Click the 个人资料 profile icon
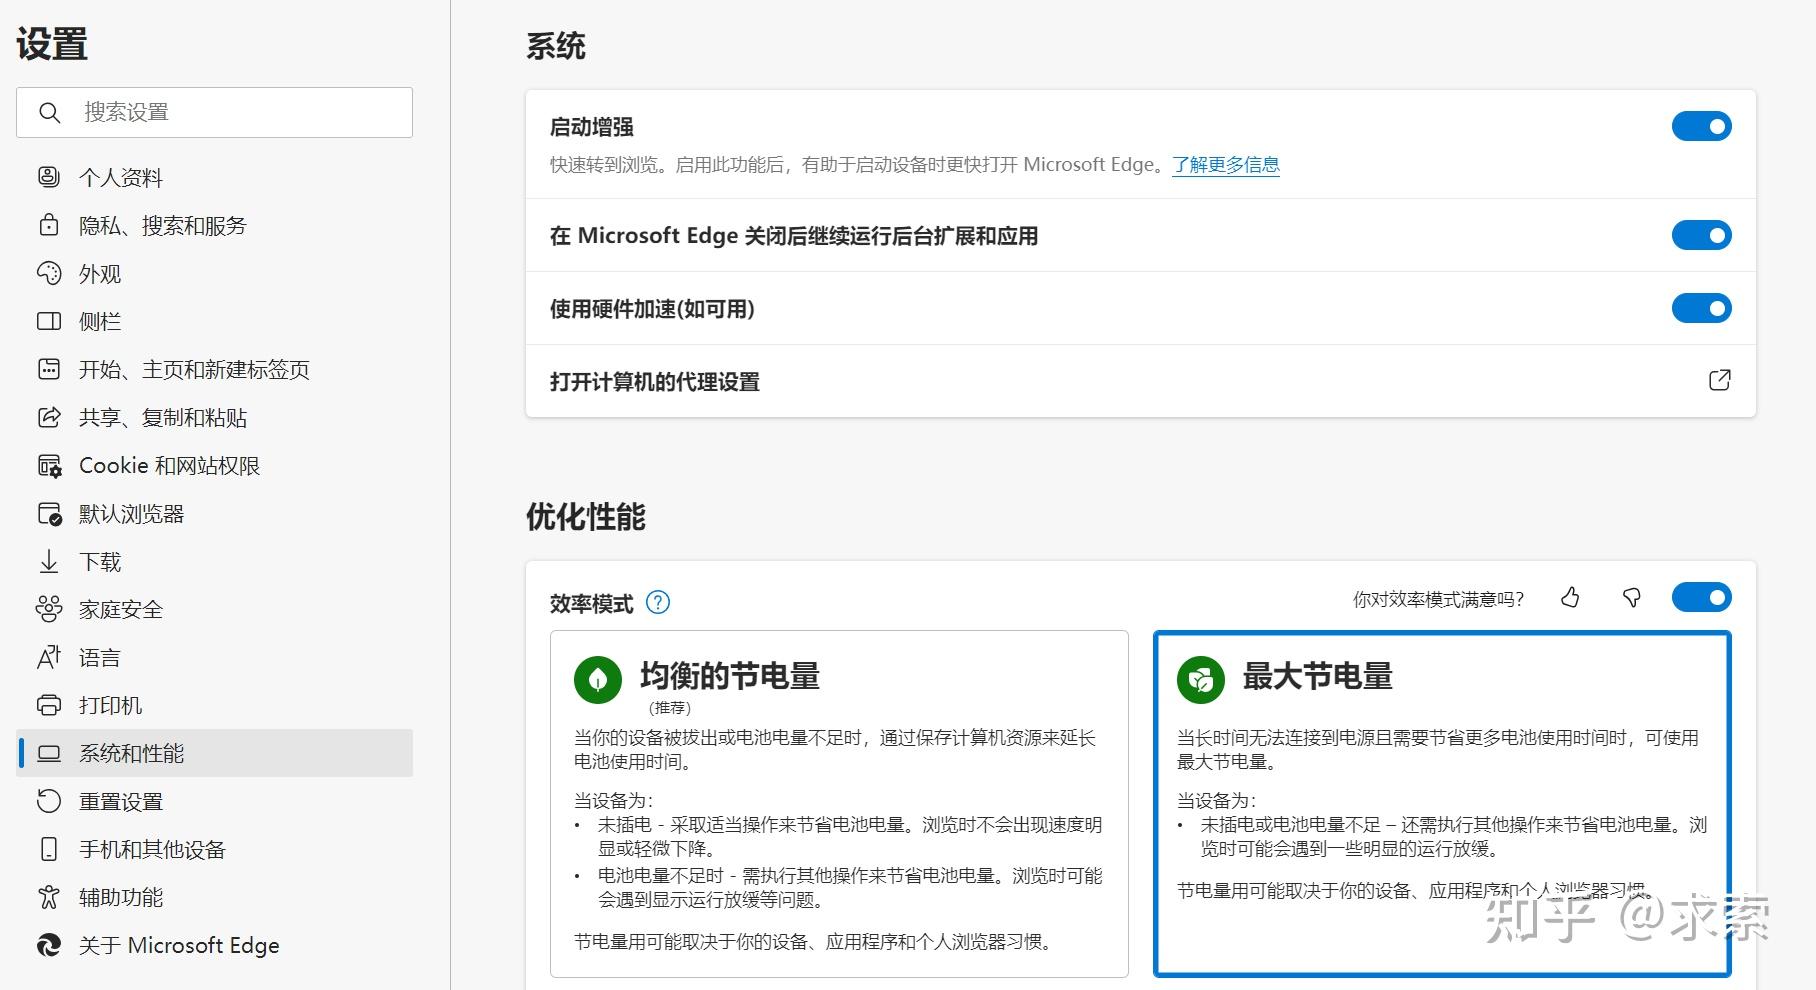This screenshot has width=1816, height=990. 49,177
